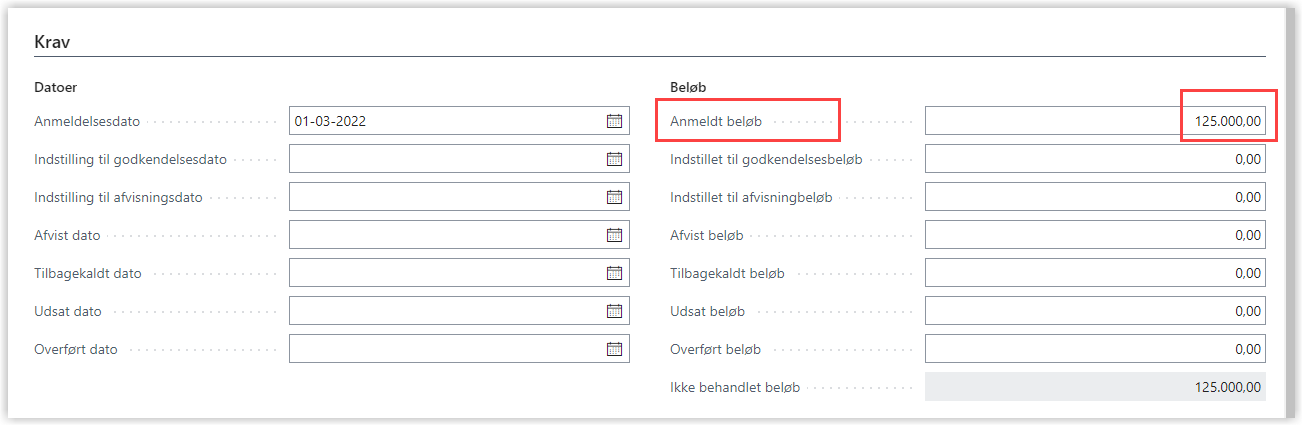Select the Indstillet til godkendelsesbeløb field

pos(1094,159)
